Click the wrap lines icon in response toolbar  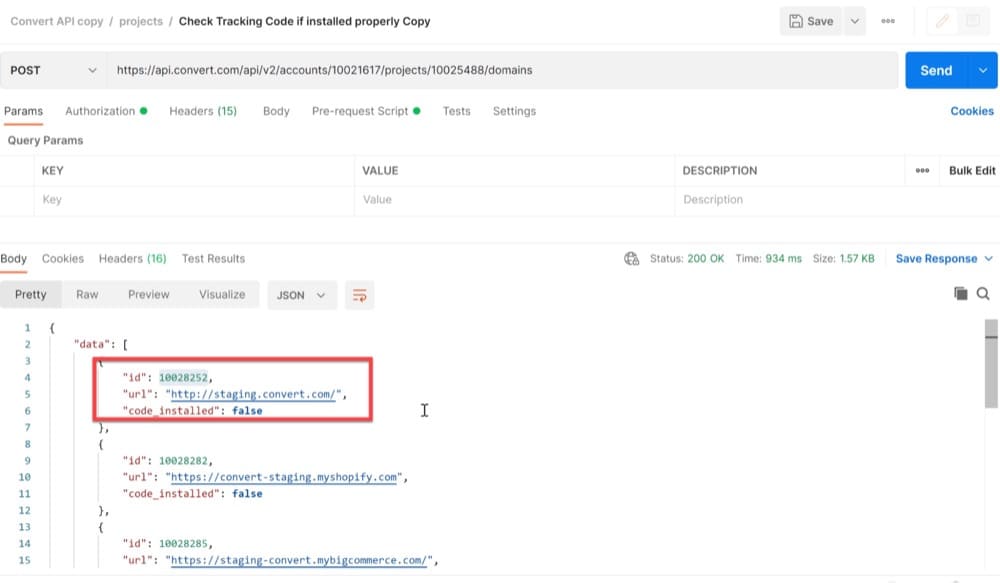point(359,295)
